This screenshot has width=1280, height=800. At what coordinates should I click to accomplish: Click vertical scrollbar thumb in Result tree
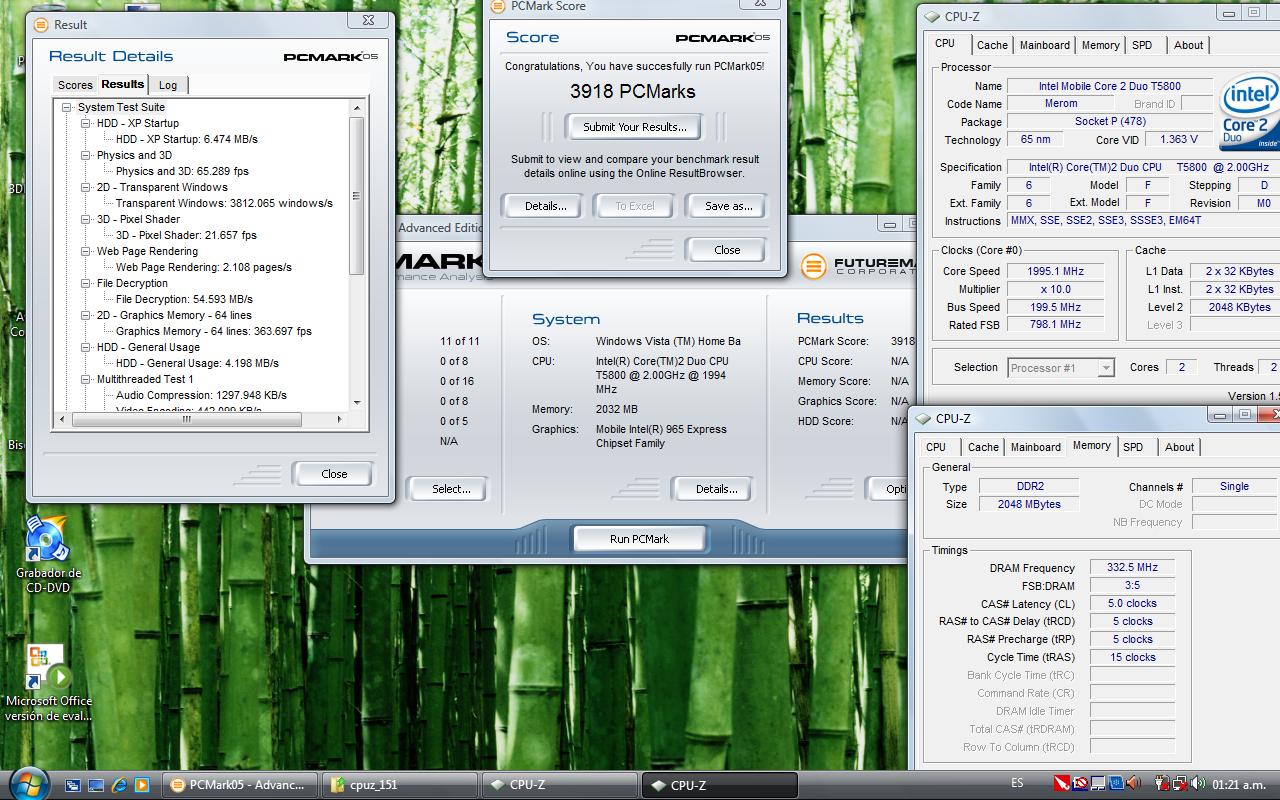(x=357, y=196)
